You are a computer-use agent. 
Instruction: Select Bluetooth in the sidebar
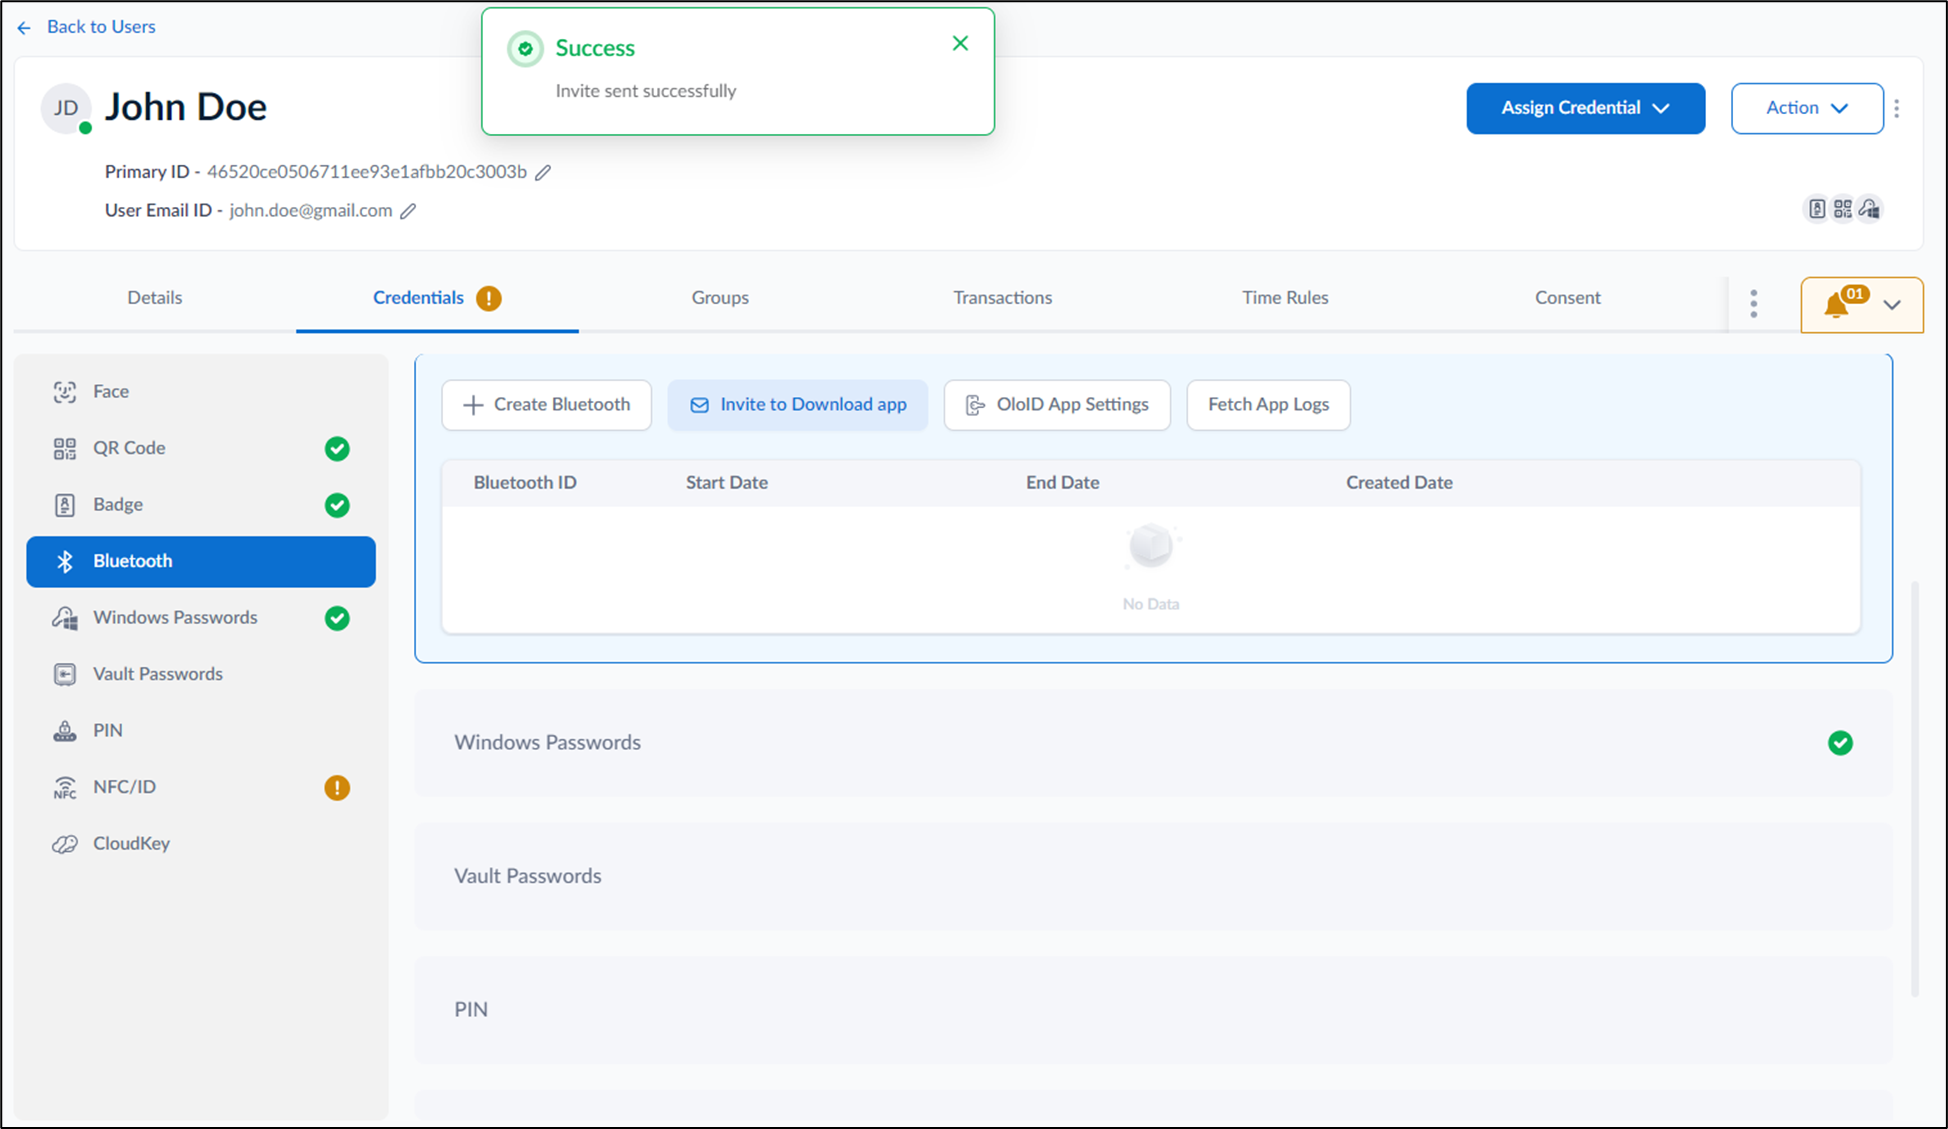201,561
